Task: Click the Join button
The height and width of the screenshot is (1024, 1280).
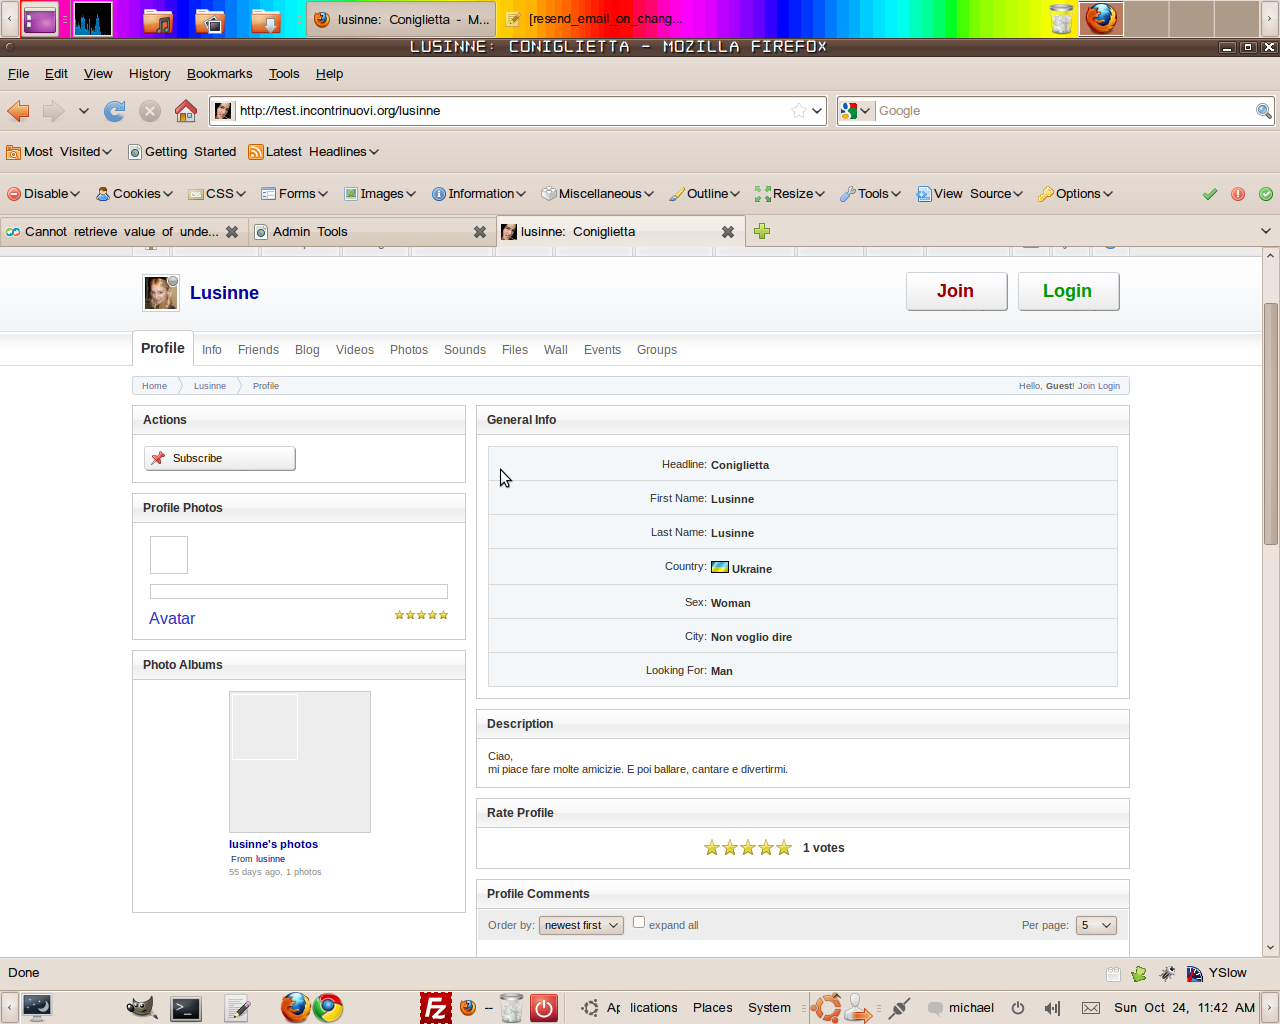Action: [x=956, y=291]
